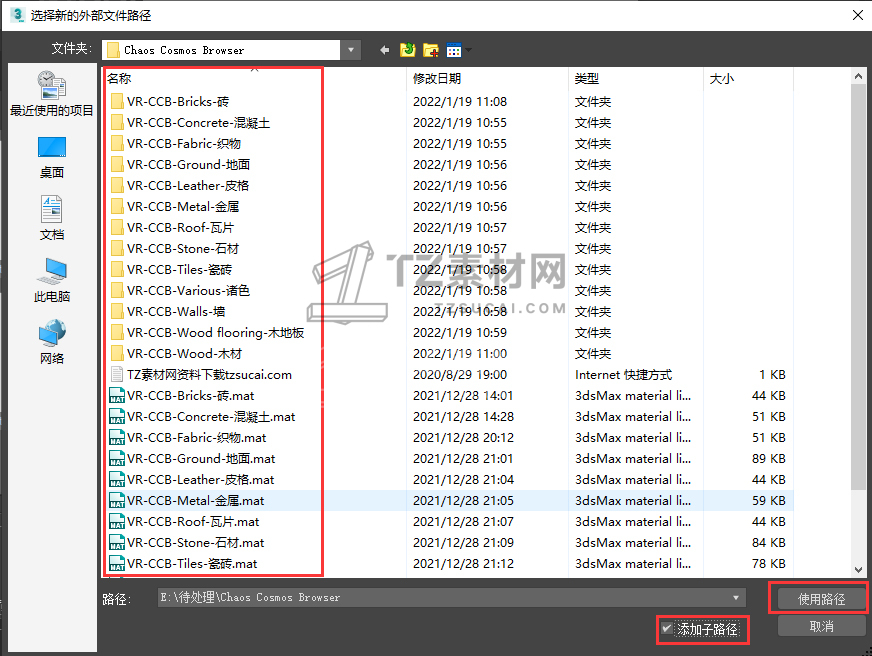Screen dimensions: 872x656
Task: Click the MAT icon of VR-CCB-Bricks-砖.mat
Action: 117,395
